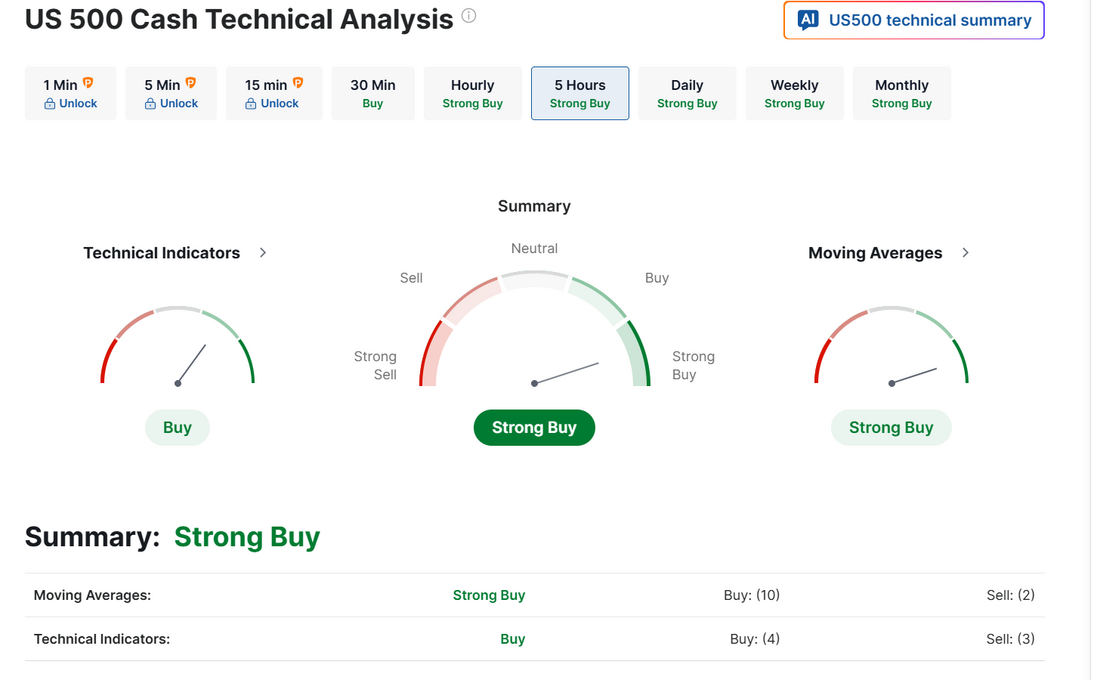Select the 5 Hours timeframe tab
1100x680 pixels.
(580, 93)
